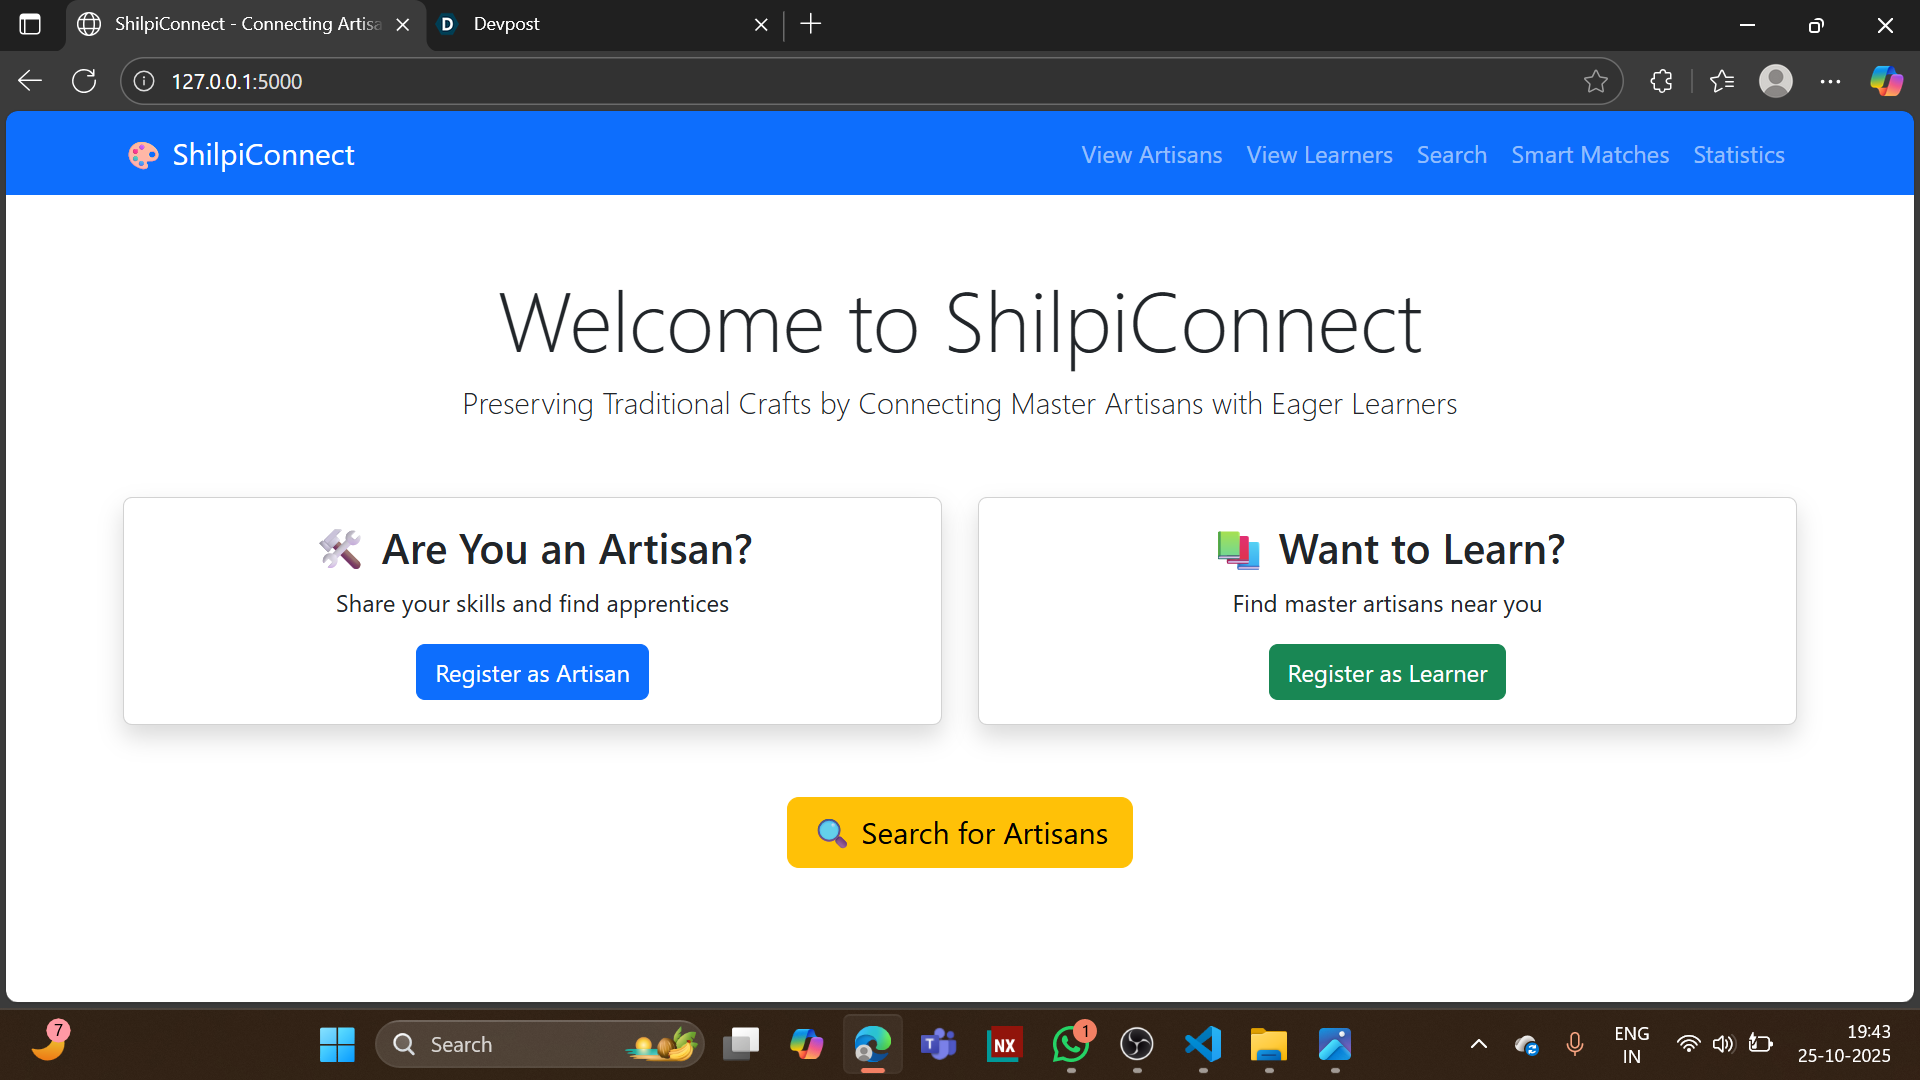This screenshot has width=1920, height=1080.
Task: Click the ShilpiConnect palette logo icon
Action: point(143,155)
